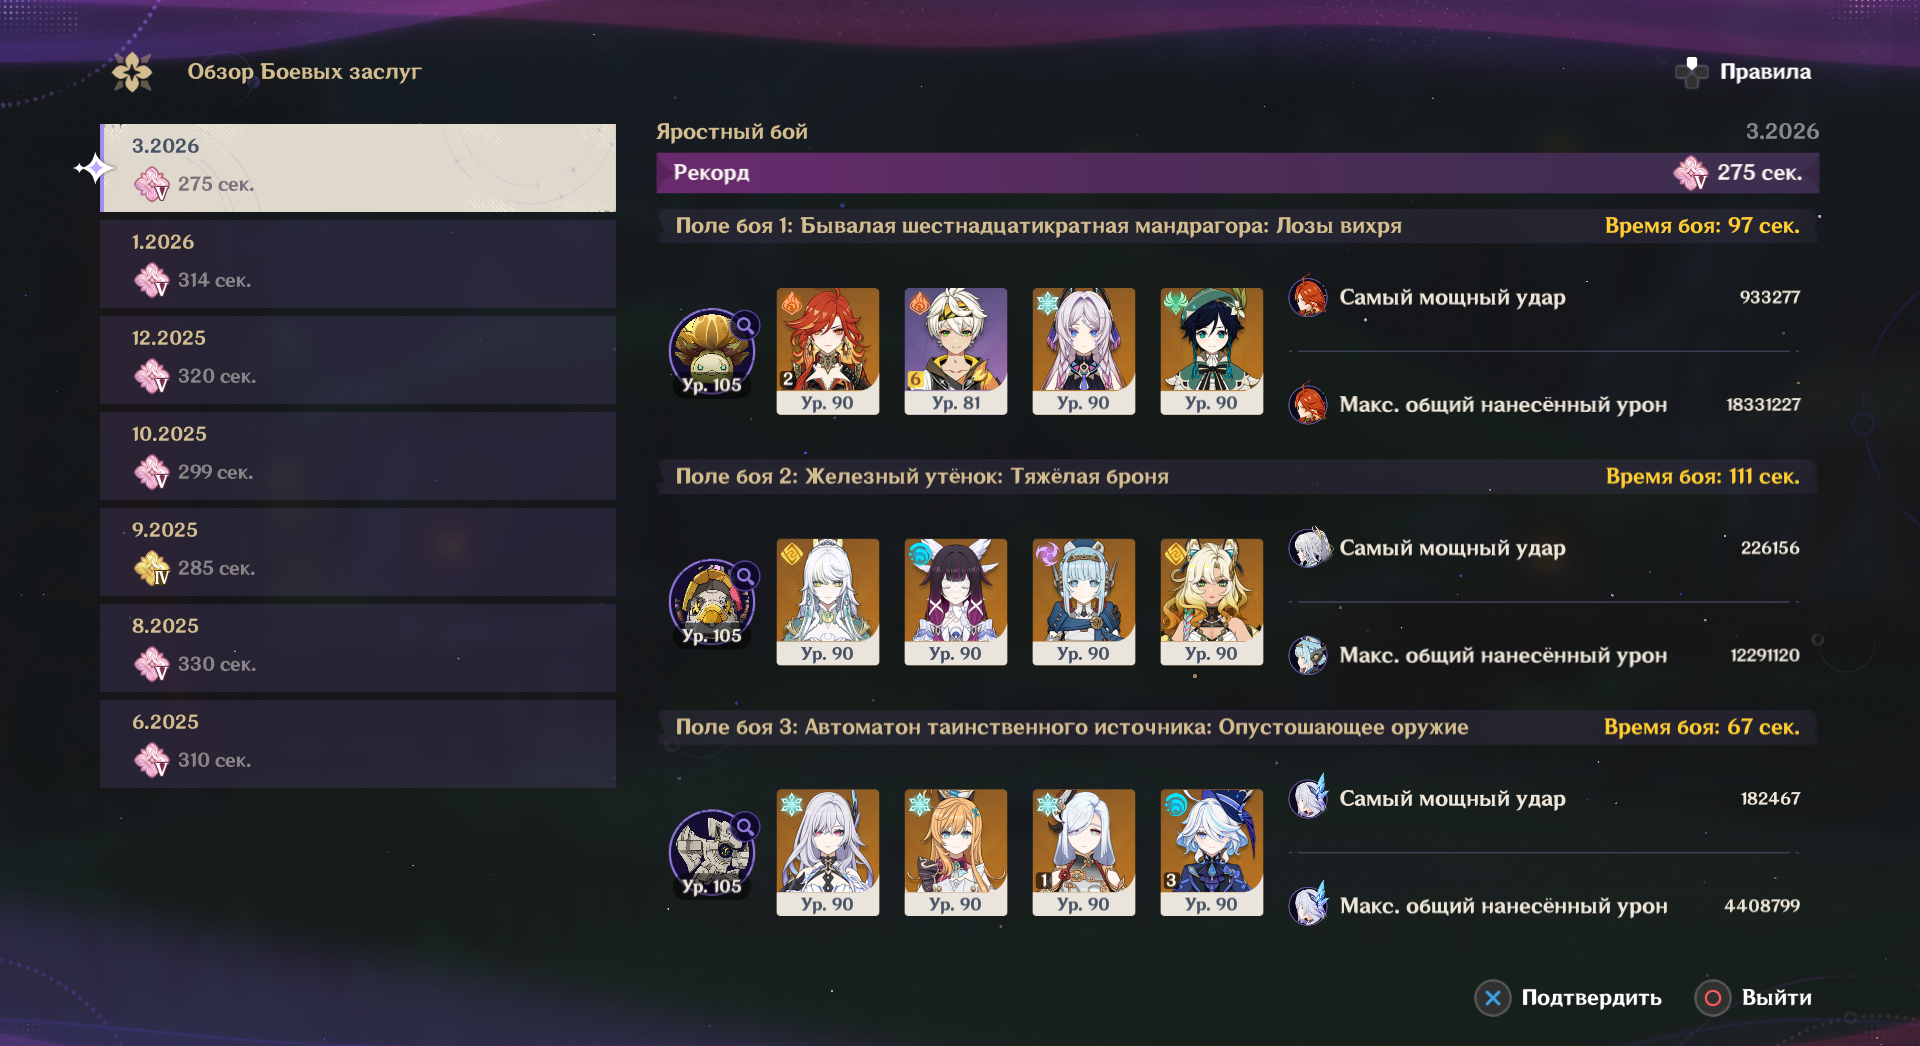
Task: Inspect the automaton boss icon in battlefield 3
Action: pyautogui.click(x=712, y=852)
